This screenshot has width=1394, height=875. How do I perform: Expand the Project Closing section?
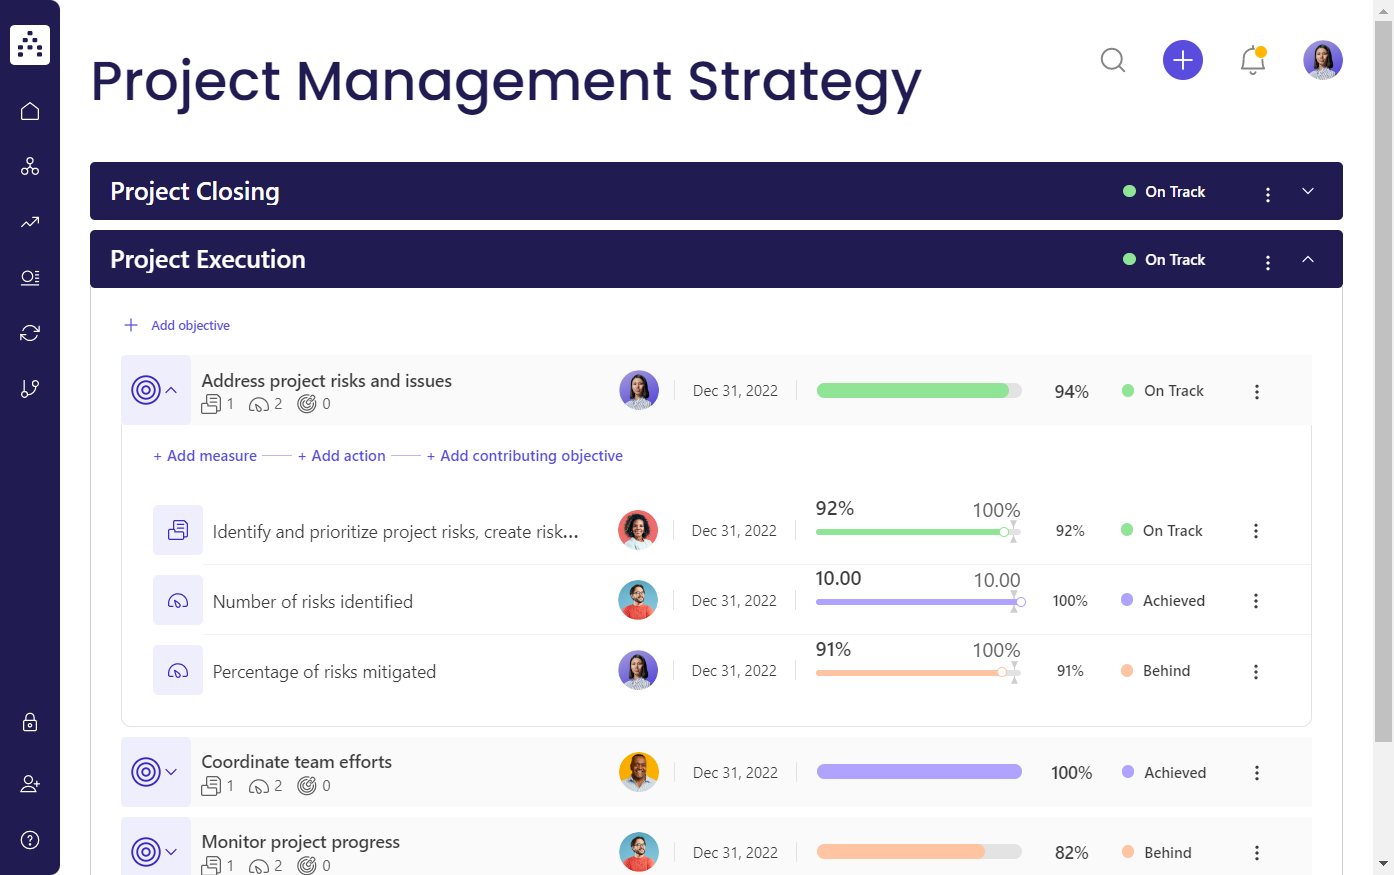point(1308,191)
